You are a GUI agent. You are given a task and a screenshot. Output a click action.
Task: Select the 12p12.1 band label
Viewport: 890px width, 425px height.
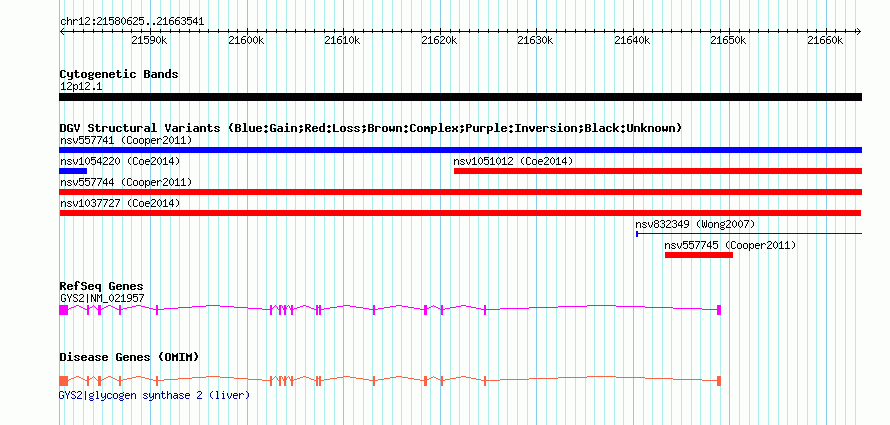click(x=81, y=87)
